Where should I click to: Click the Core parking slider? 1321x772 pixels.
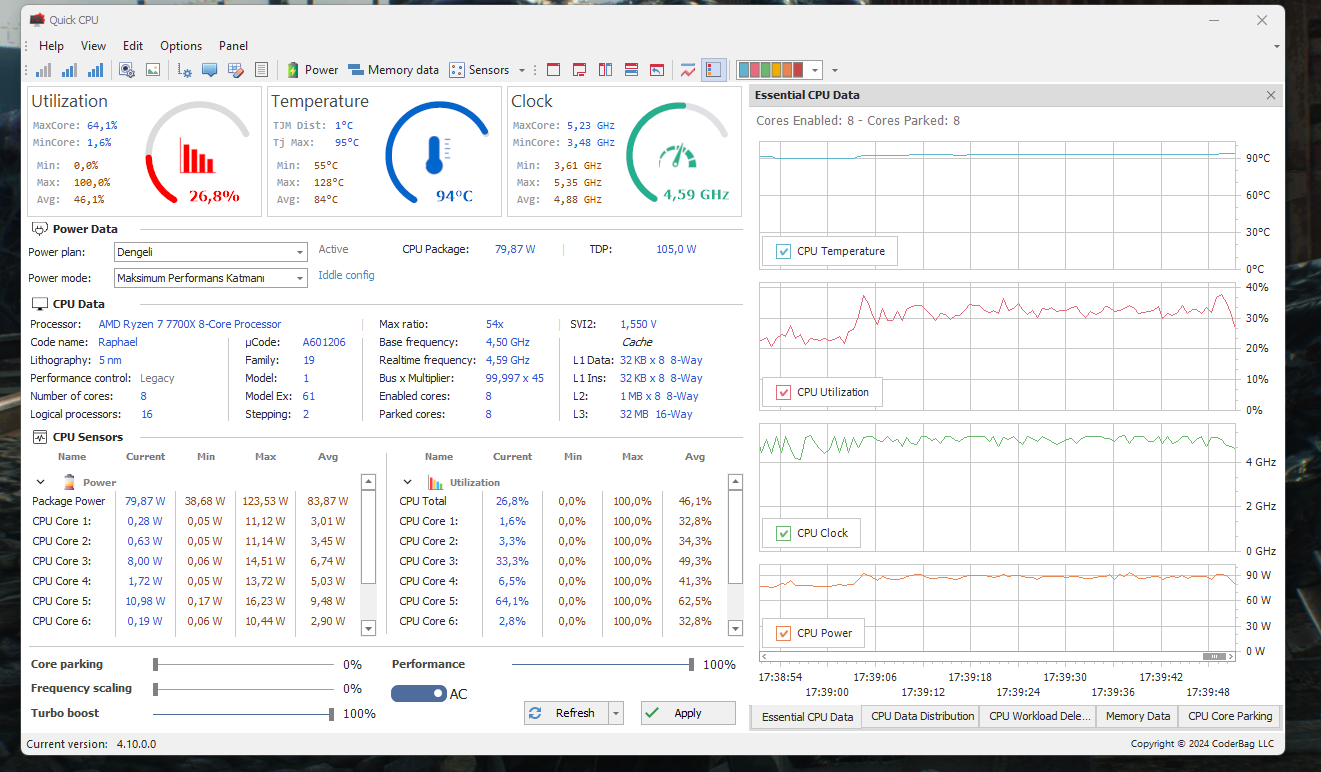point(244,664)
